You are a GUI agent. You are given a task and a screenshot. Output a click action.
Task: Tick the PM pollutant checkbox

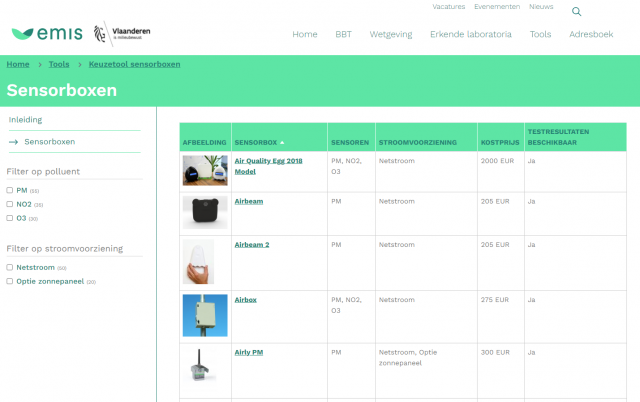pos(10,190)
